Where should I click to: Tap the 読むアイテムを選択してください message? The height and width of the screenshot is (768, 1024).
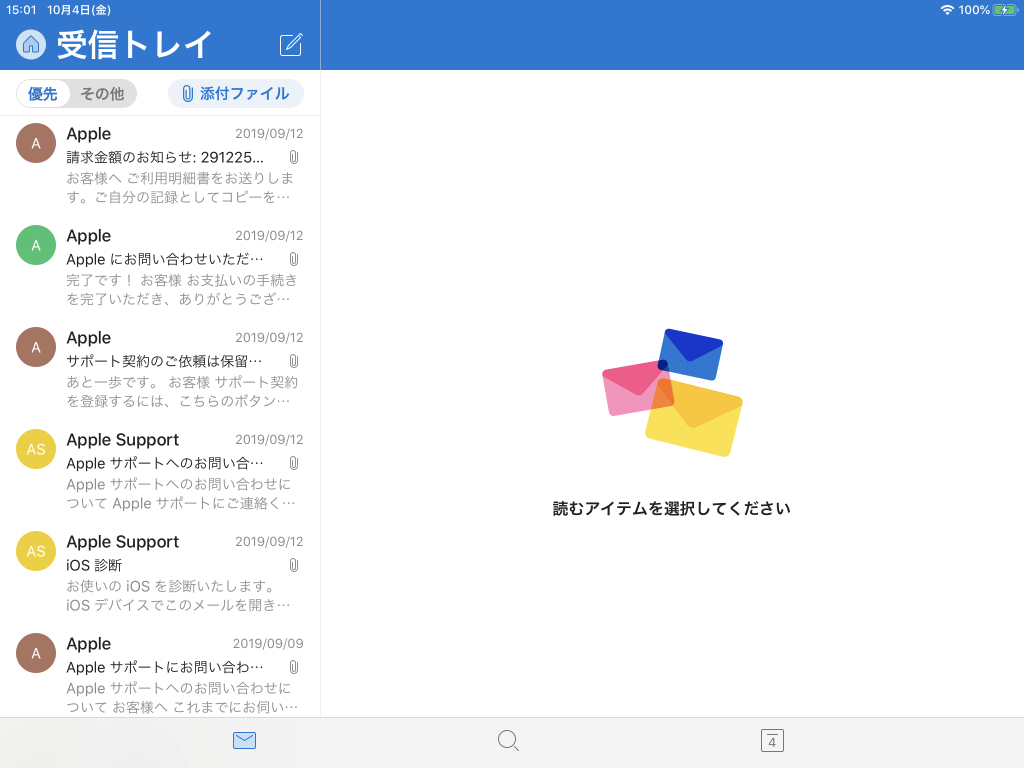coord(671,508)
